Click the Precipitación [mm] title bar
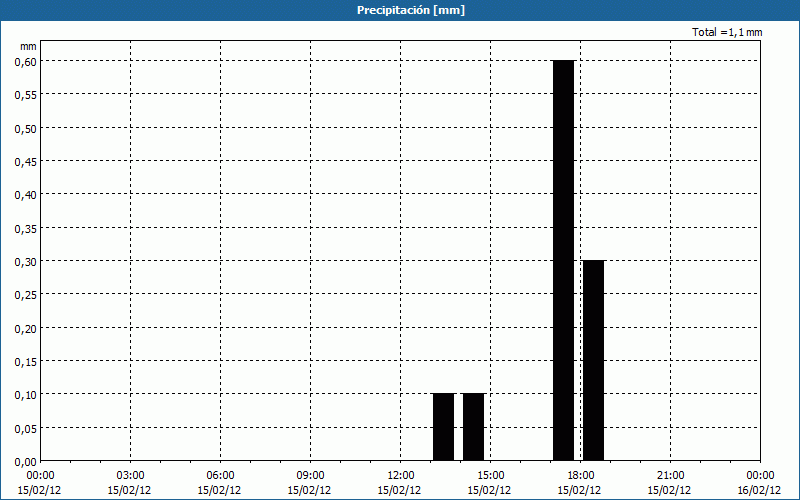Screen dimensions: 800x500 coord(400,10)
